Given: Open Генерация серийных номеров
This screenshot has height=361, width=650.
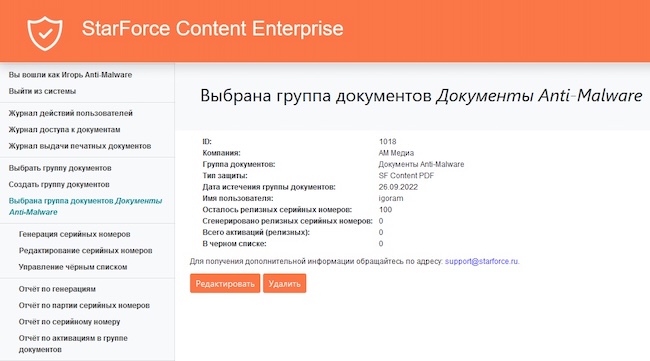Looking at the screenshot, I should (75, 234).
